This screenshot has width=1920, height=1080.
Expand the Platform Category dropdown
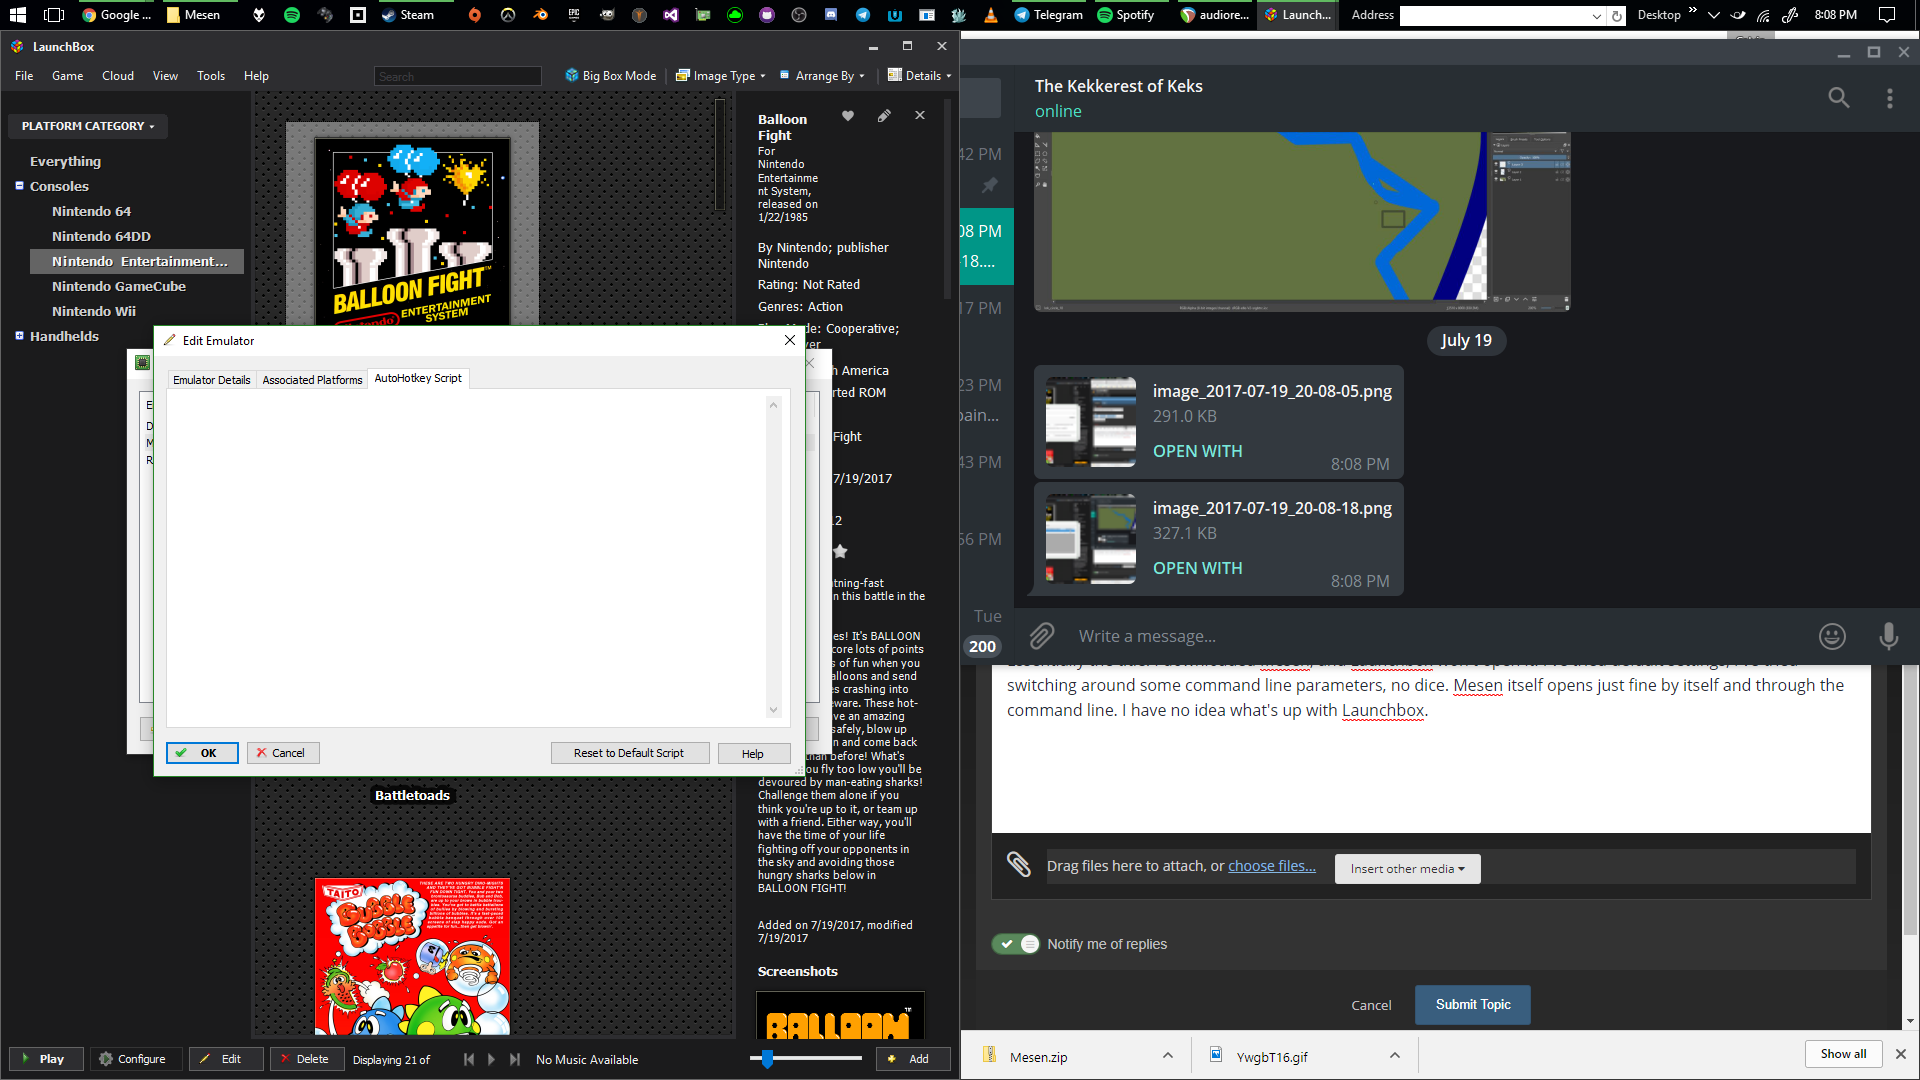click(88, 126)
